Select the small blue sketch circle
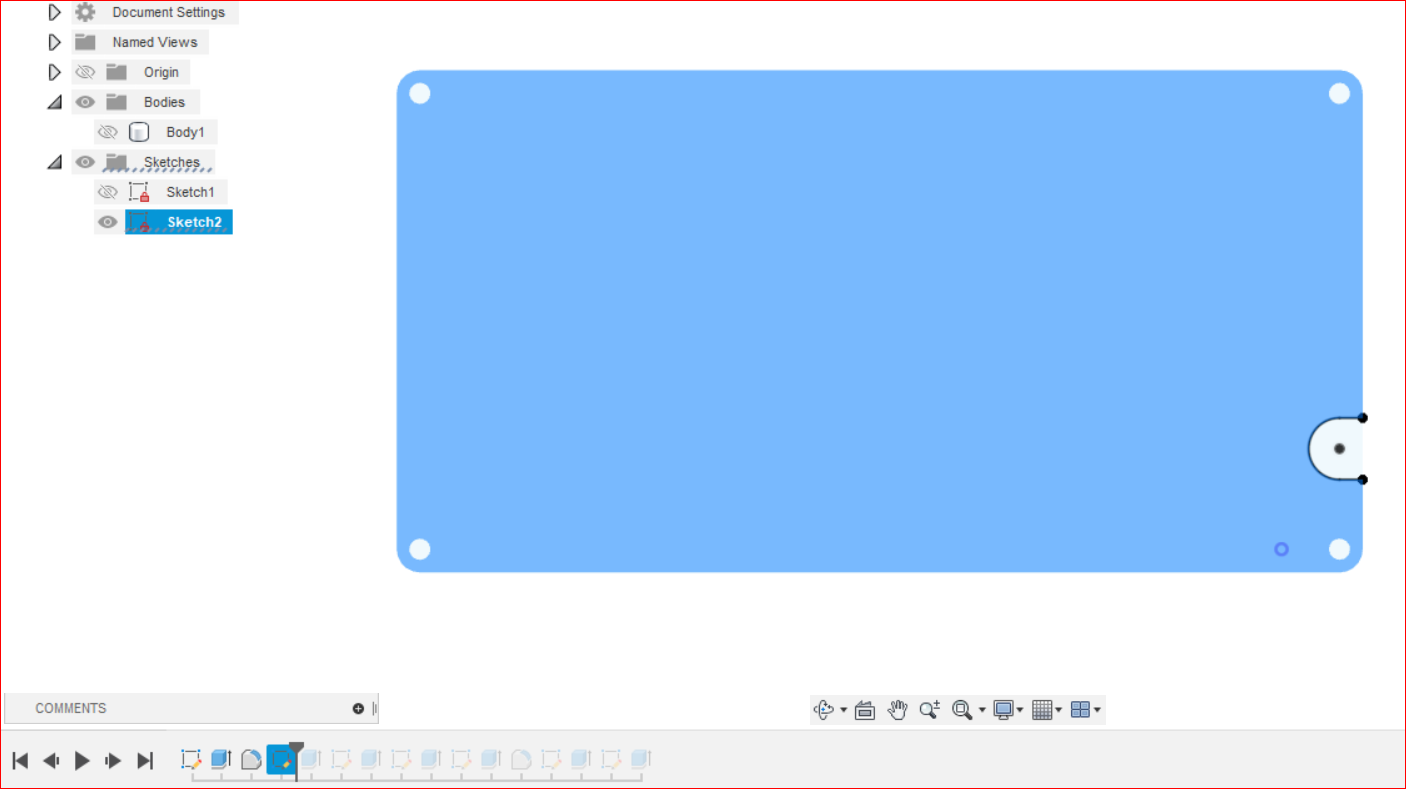Image resolution: width=1406 pixels, height=789 pixels. (x=1281, y=549)
